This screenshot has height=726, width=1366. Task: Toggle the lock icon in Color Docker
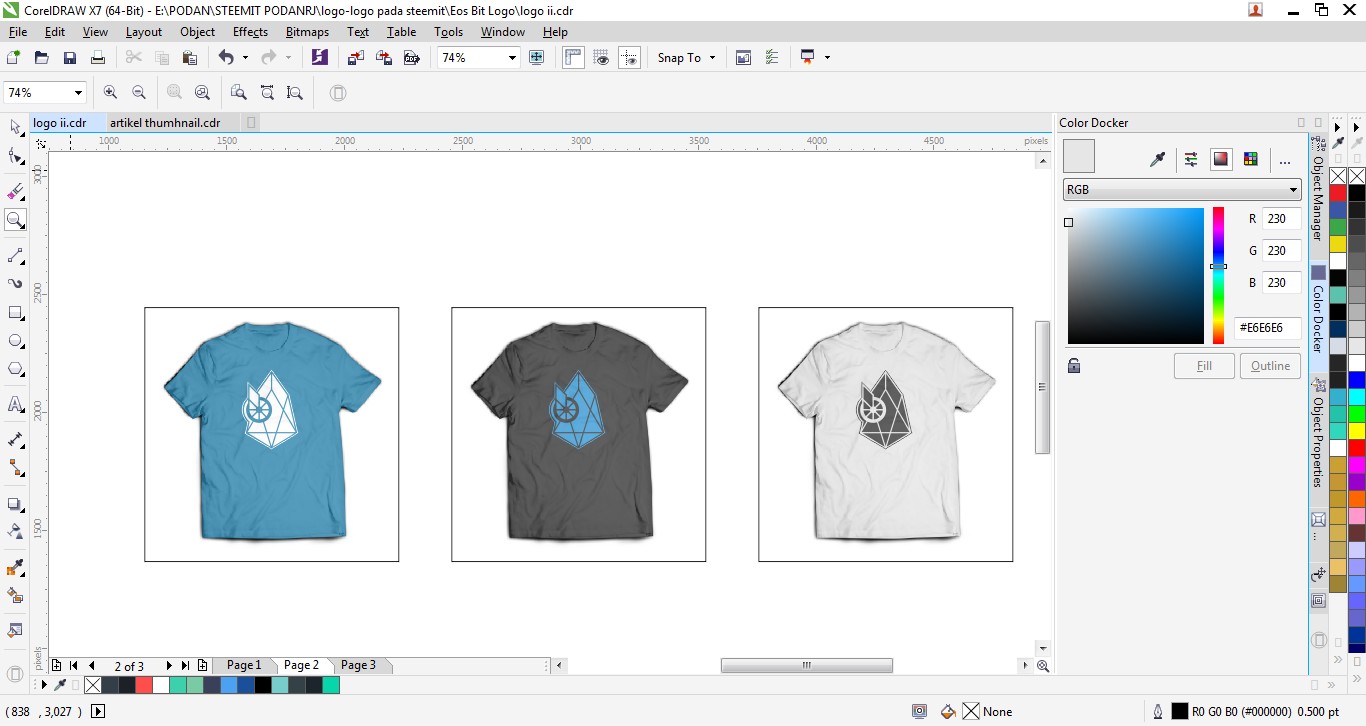[1074, 366]
